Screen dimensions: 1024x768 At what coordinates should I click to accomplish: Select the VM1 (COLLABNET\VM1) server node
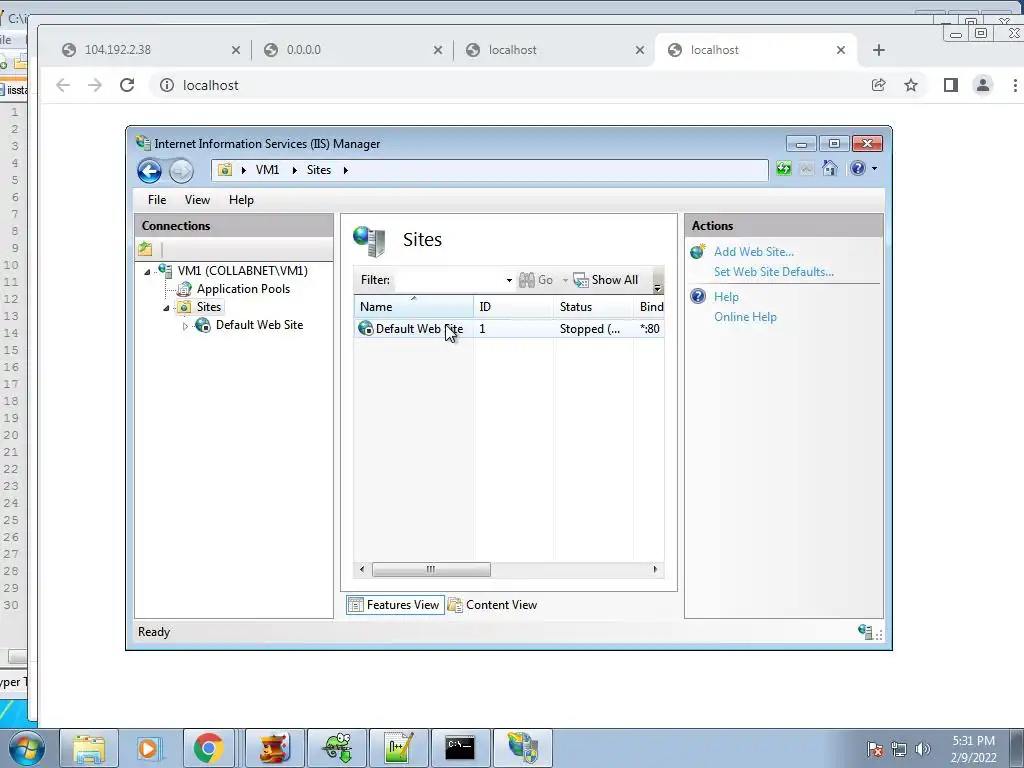[242, 270]
